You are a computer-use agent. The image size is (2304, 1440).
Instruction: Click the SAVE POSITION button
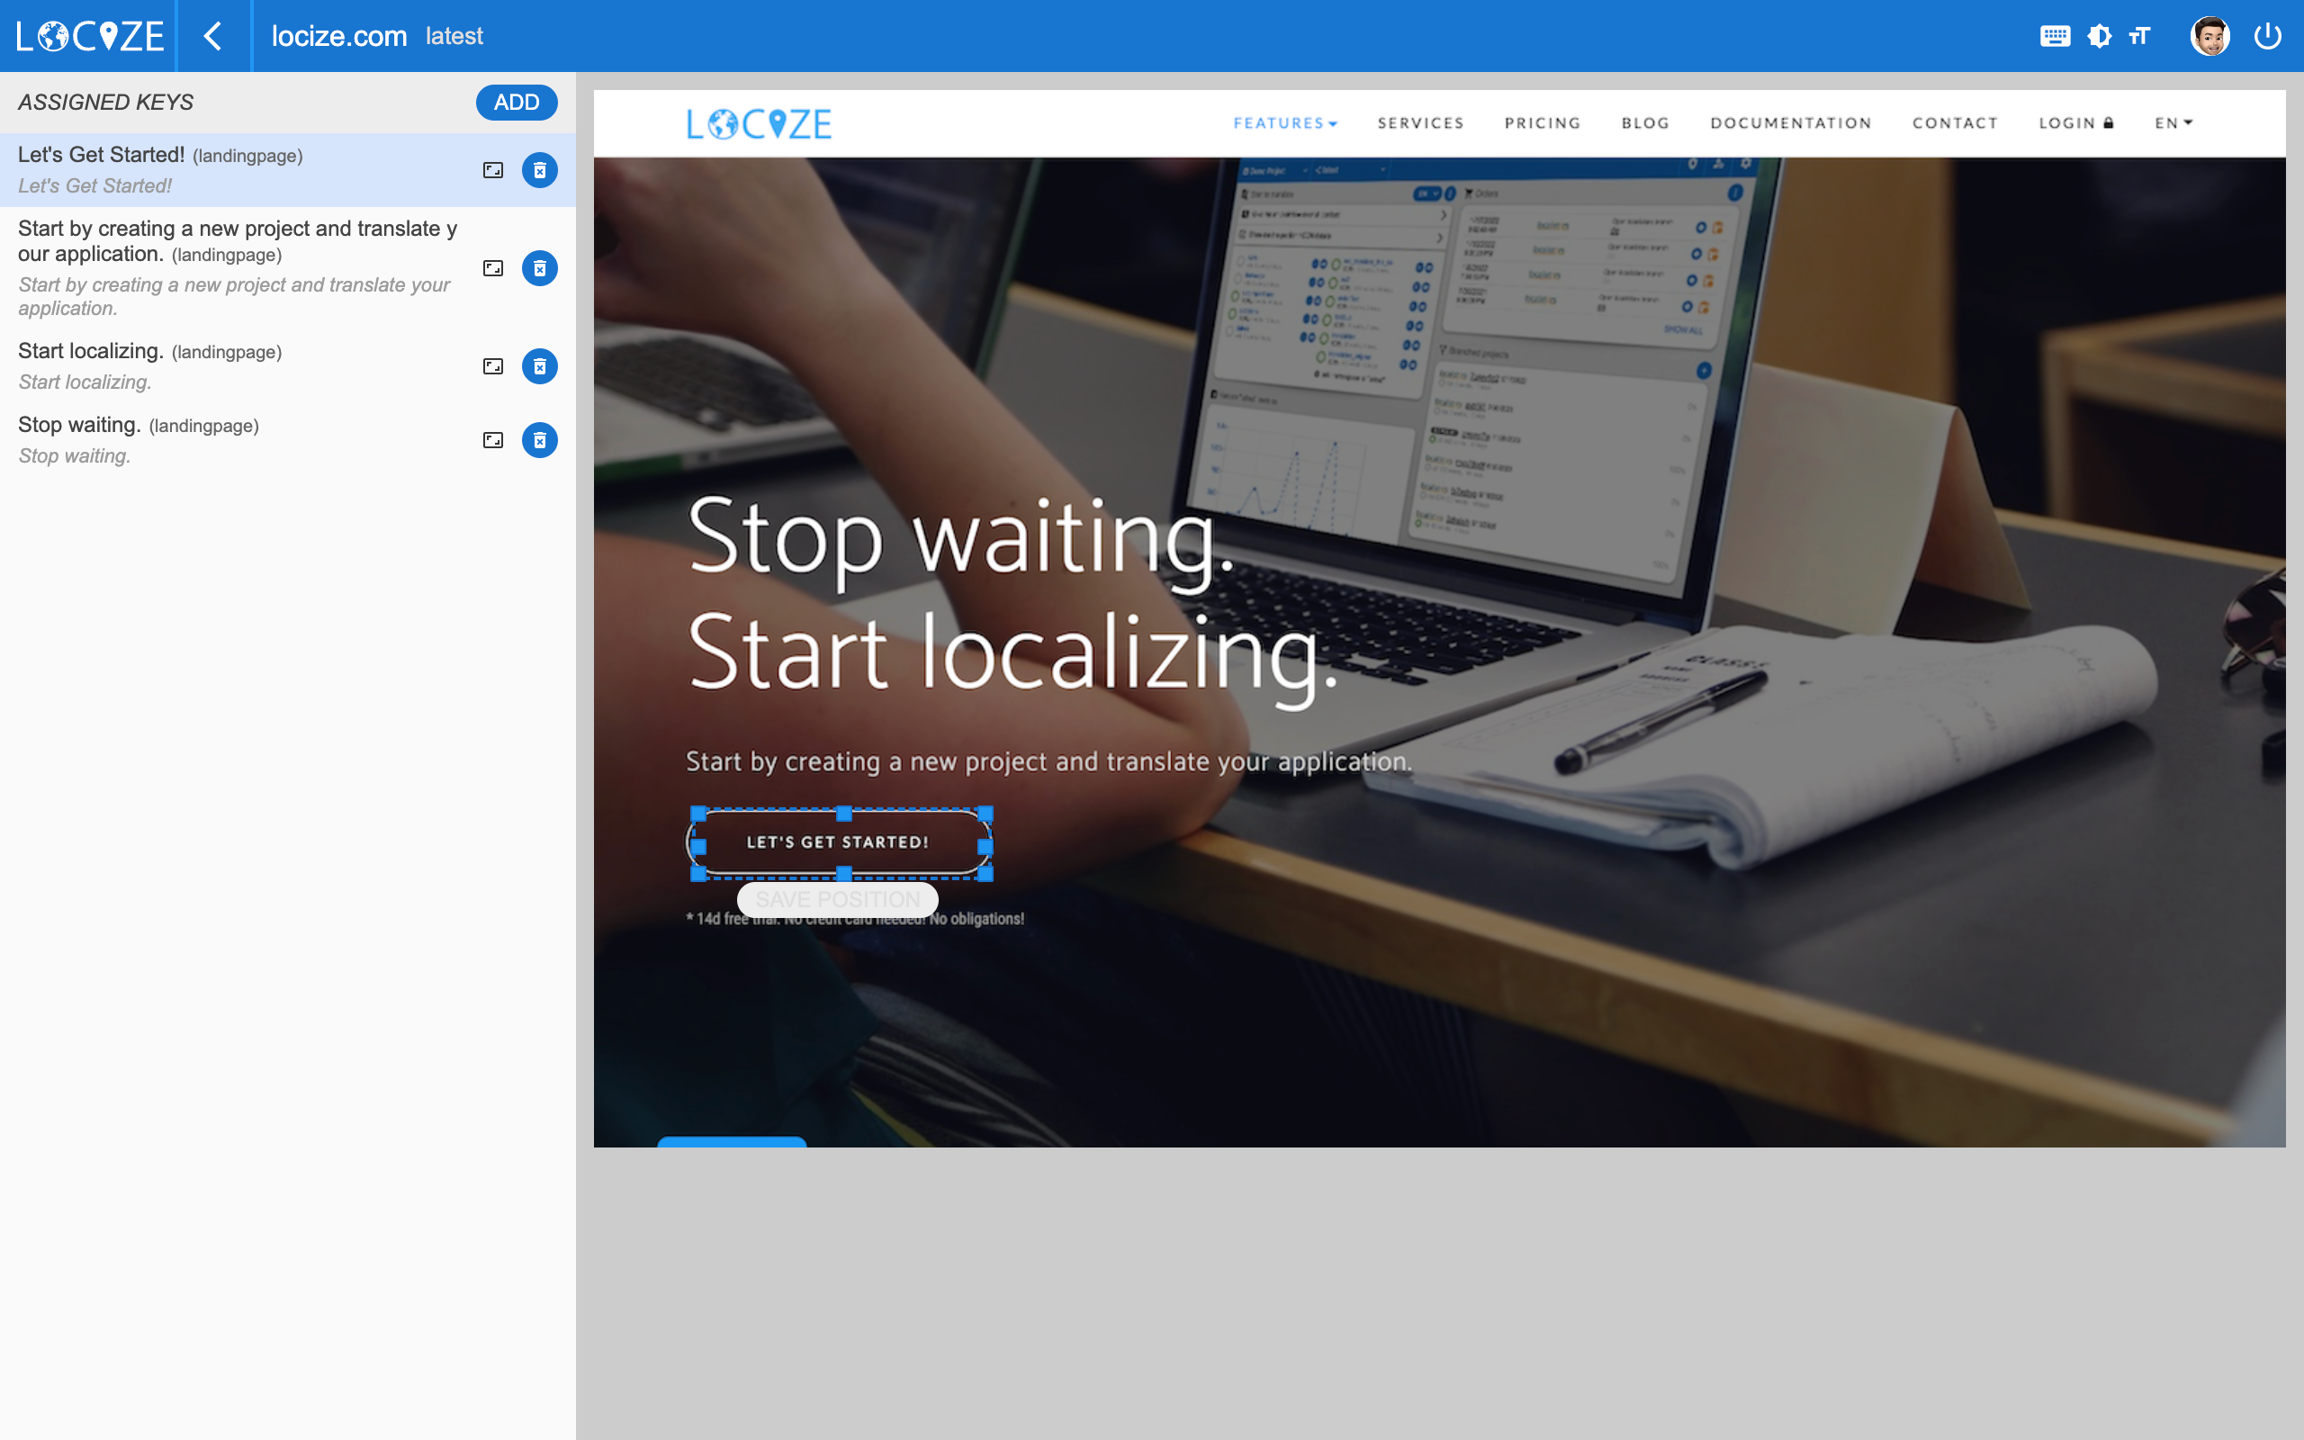[x=837, y=899]
